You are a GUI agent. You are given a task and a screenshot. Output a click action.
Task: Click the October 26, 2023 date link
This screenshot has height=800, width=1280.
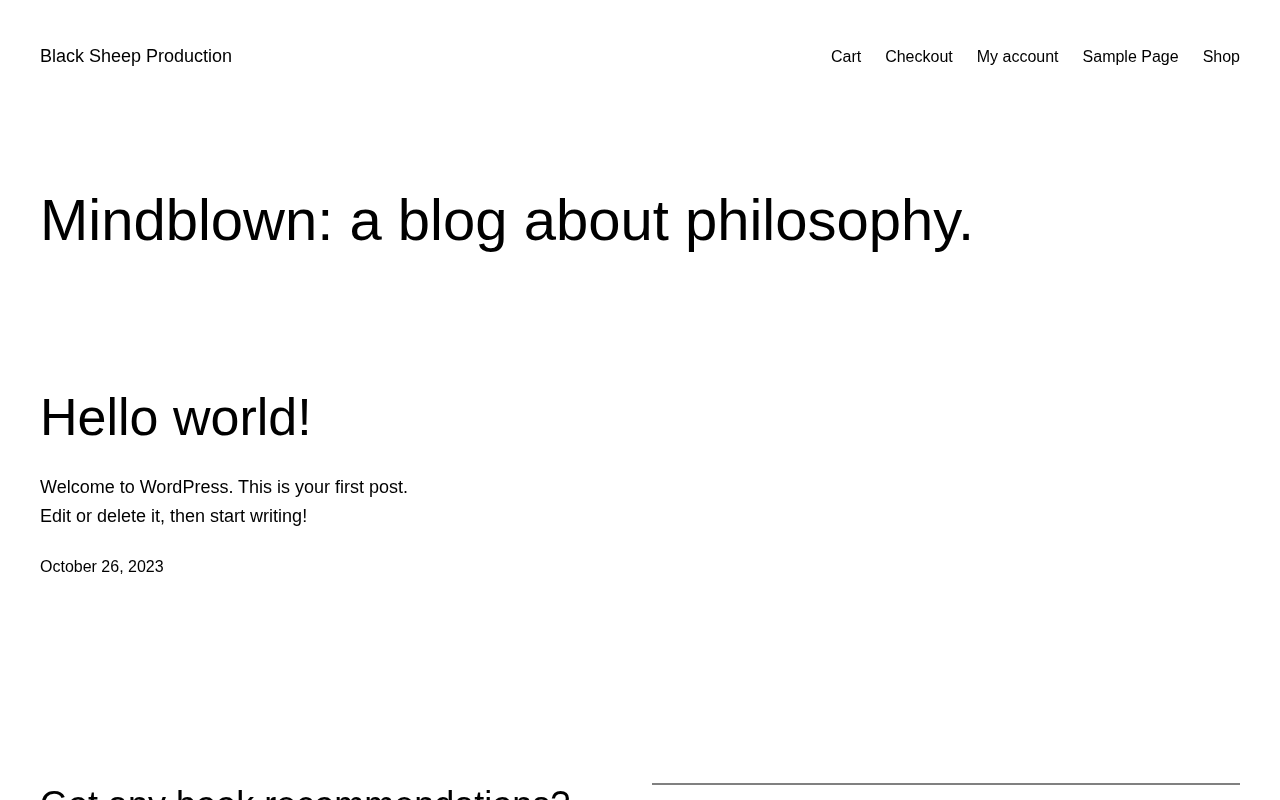(x=102, y=566)
